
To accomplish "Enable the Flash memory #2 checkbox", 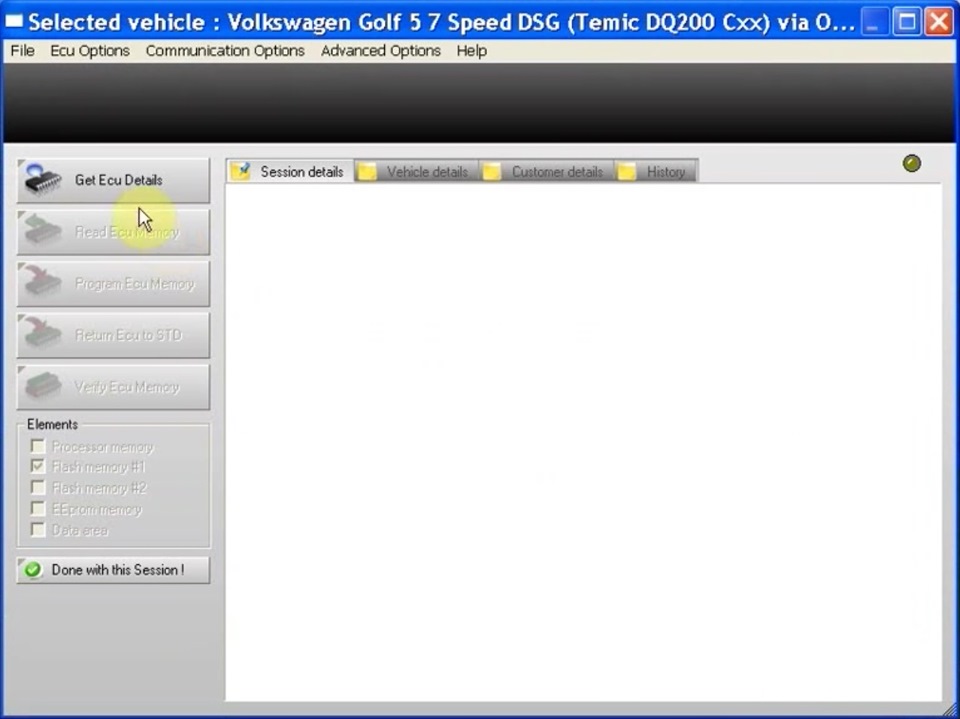I will (38, 487).
